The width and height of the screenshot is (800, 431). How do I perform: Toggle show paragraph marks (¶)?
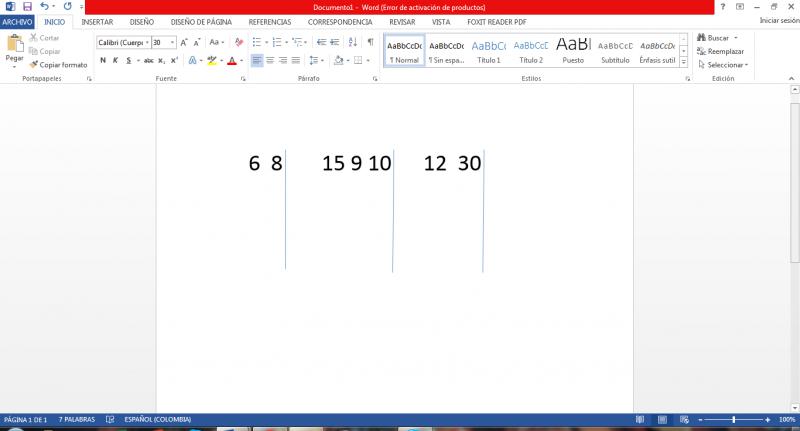click(370, 42)
